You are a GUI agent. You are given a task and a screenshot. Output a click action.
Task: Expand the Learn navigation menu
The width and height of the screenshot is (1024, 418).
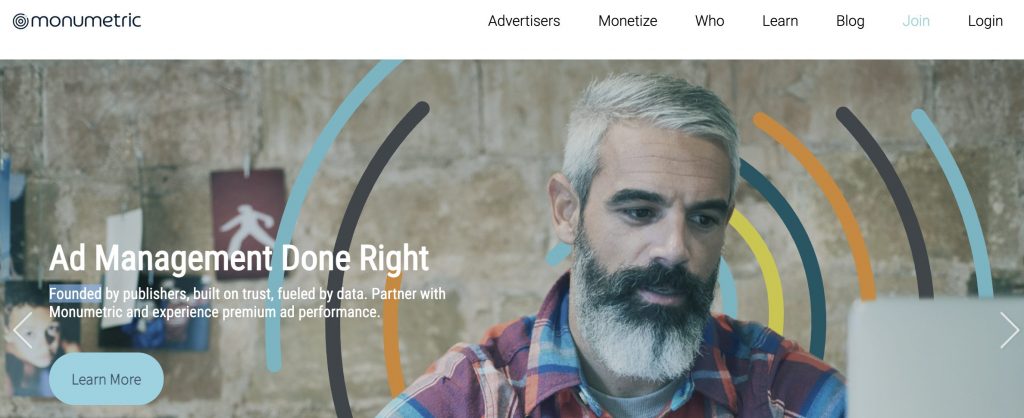tap(780, 21)
